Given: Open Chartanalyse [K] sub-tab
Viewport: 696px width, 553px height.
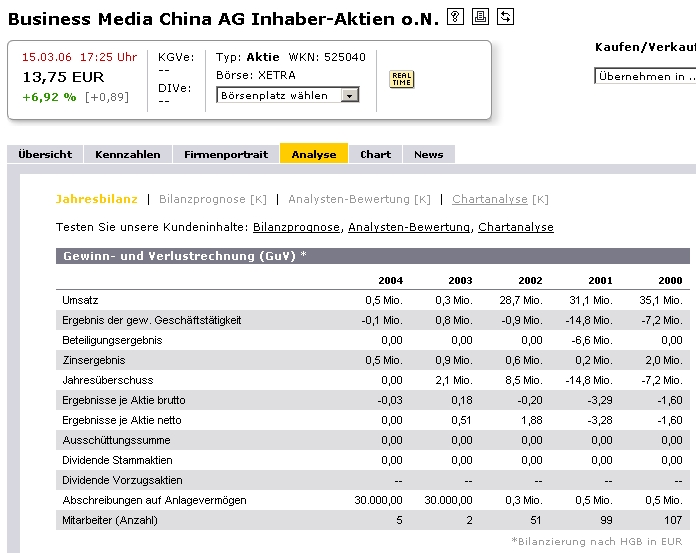Looking at the screenshot, I should pos(500,199).
